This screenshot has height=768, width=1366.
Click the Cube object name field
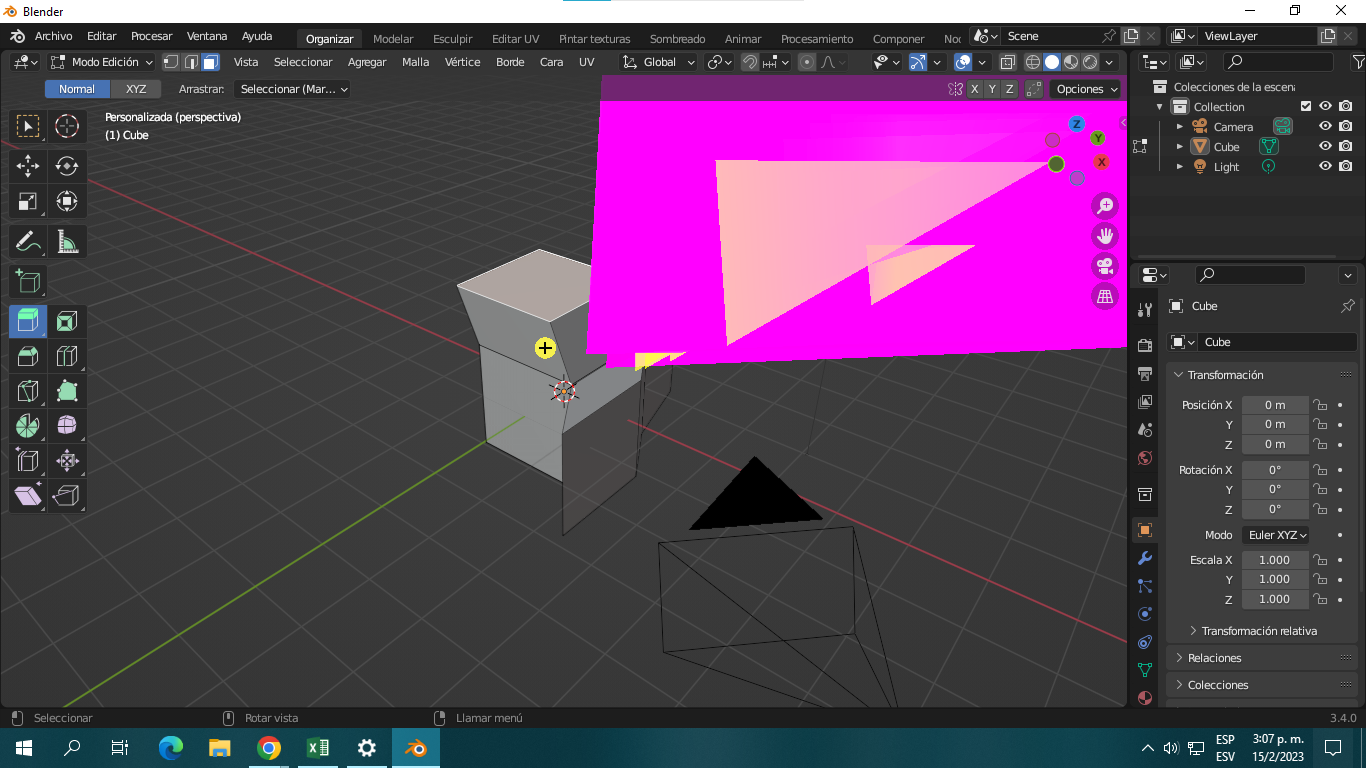coord(1277,342)
